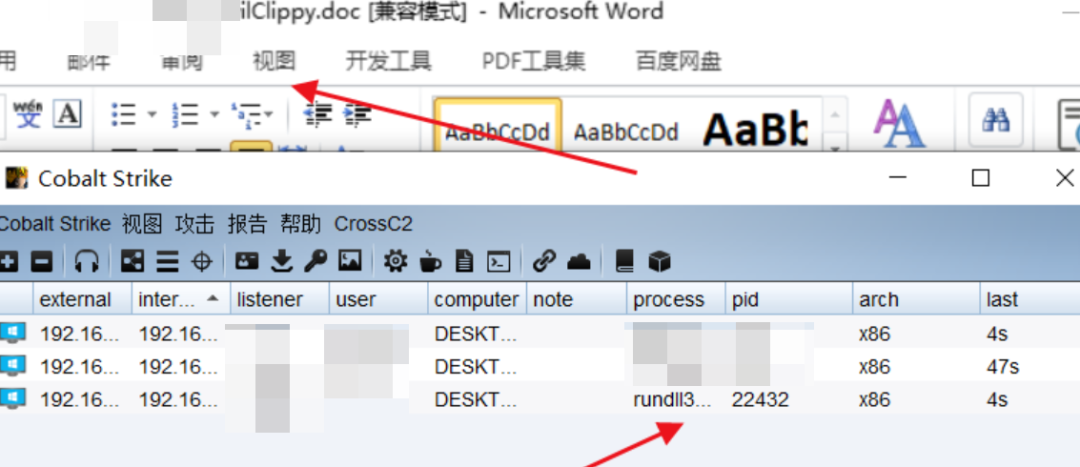
Task: Sort by the inter... column header
Action: pyautogui.click(x=181, y=300)
